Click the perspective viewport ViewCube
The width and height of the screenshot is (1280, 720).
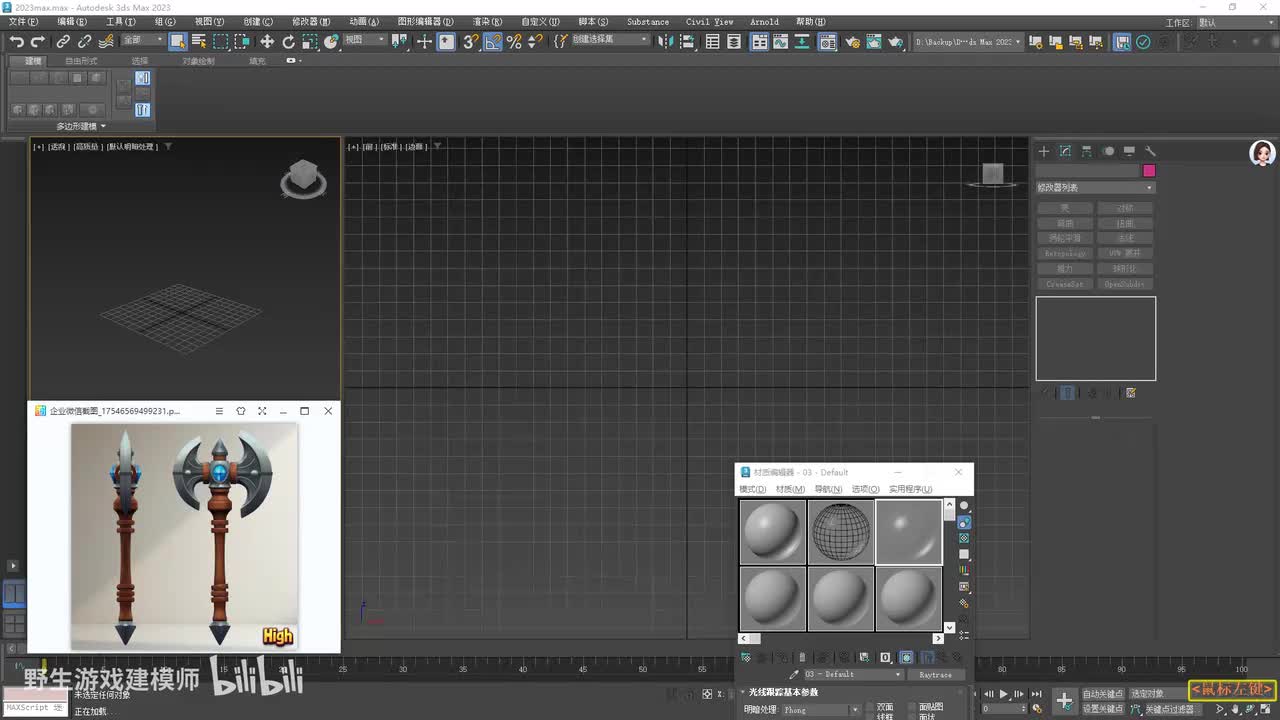pos(303,180)
